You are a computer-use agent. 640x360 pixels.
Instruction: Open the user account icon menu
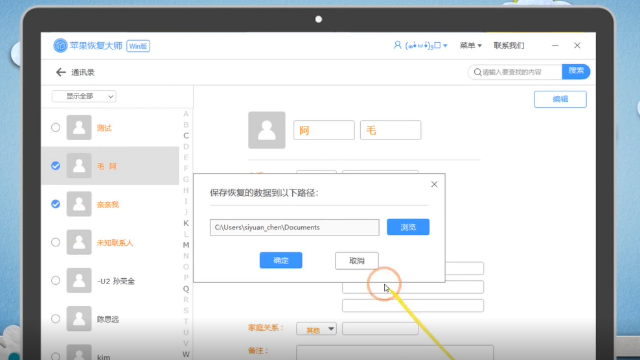(x=397, y=45)
